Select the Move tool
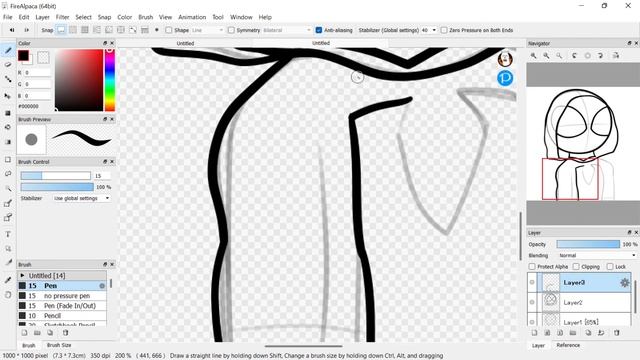The height and width of the screenshot is (360, 640). 8,96
